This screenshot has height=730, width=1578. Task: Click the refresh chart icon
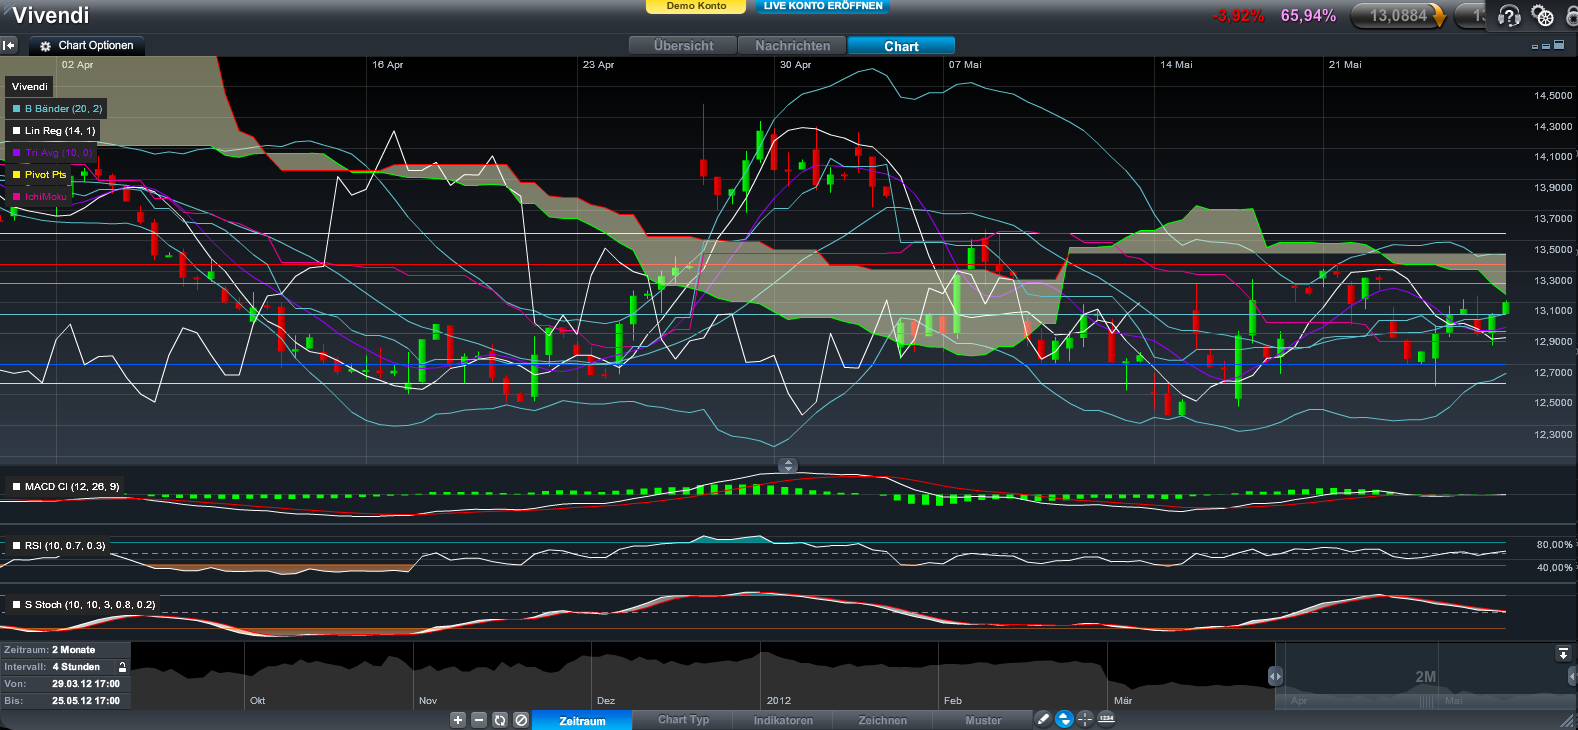point(500,720)
